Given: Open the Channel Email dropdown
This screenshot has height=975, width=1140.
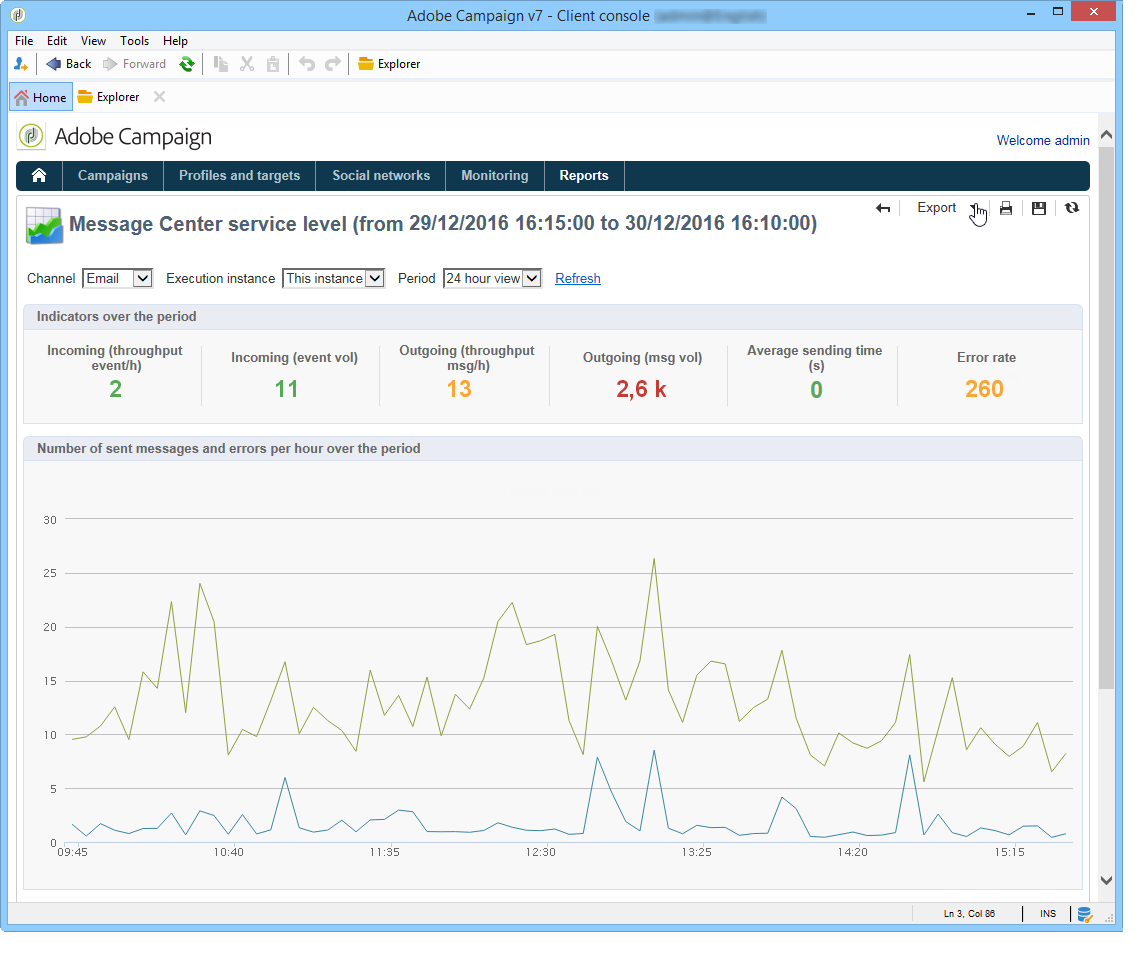Looking at the screenshot, I should (117, 279).
